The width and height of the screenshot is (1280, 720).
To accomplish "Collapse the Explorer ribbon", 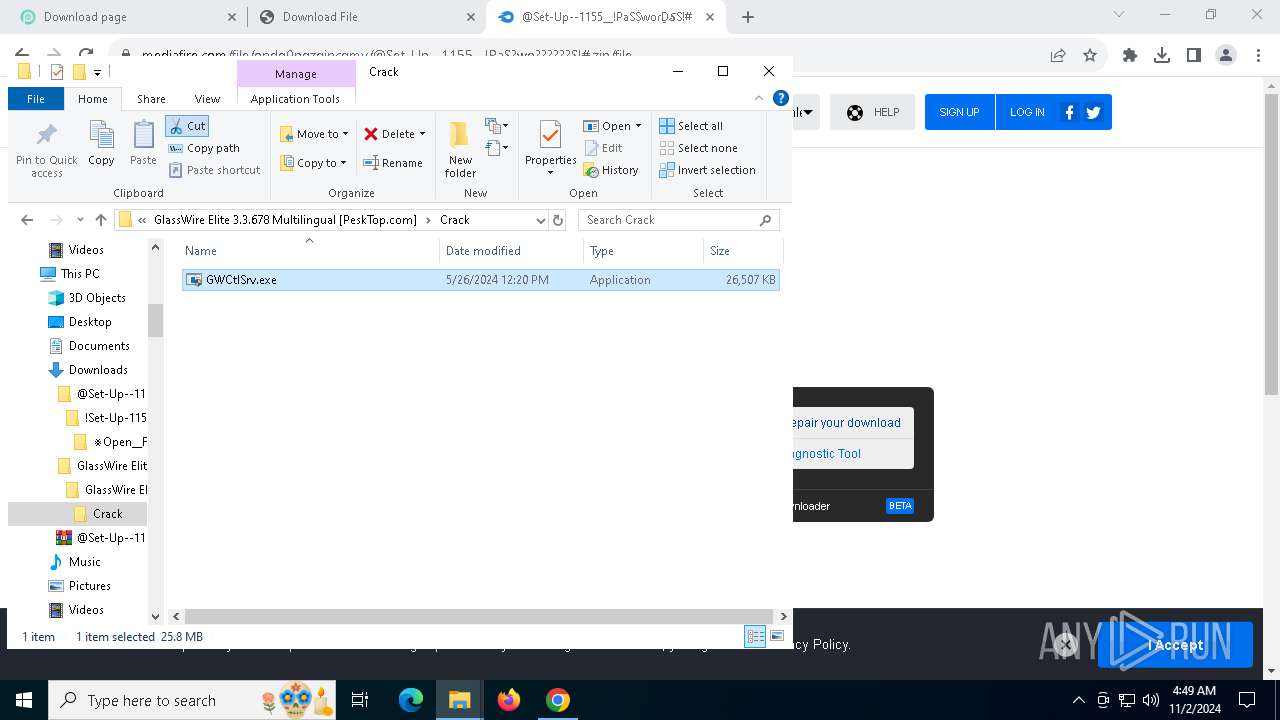I will (x=759, y=98).
